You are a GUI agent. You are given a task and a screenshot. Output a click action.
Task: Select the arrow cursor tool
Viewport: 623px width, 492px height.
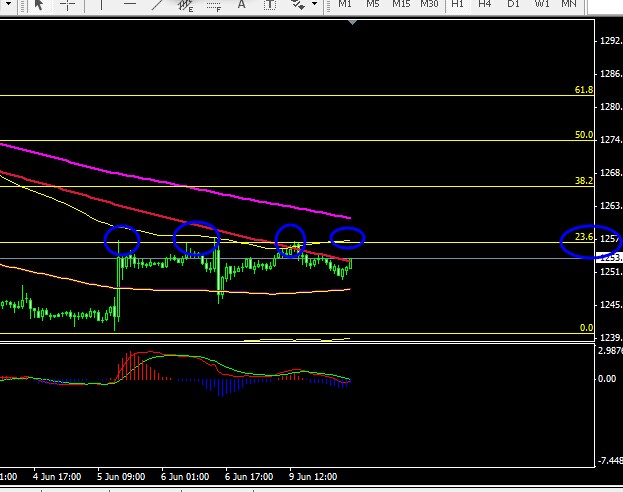point(39,5)
